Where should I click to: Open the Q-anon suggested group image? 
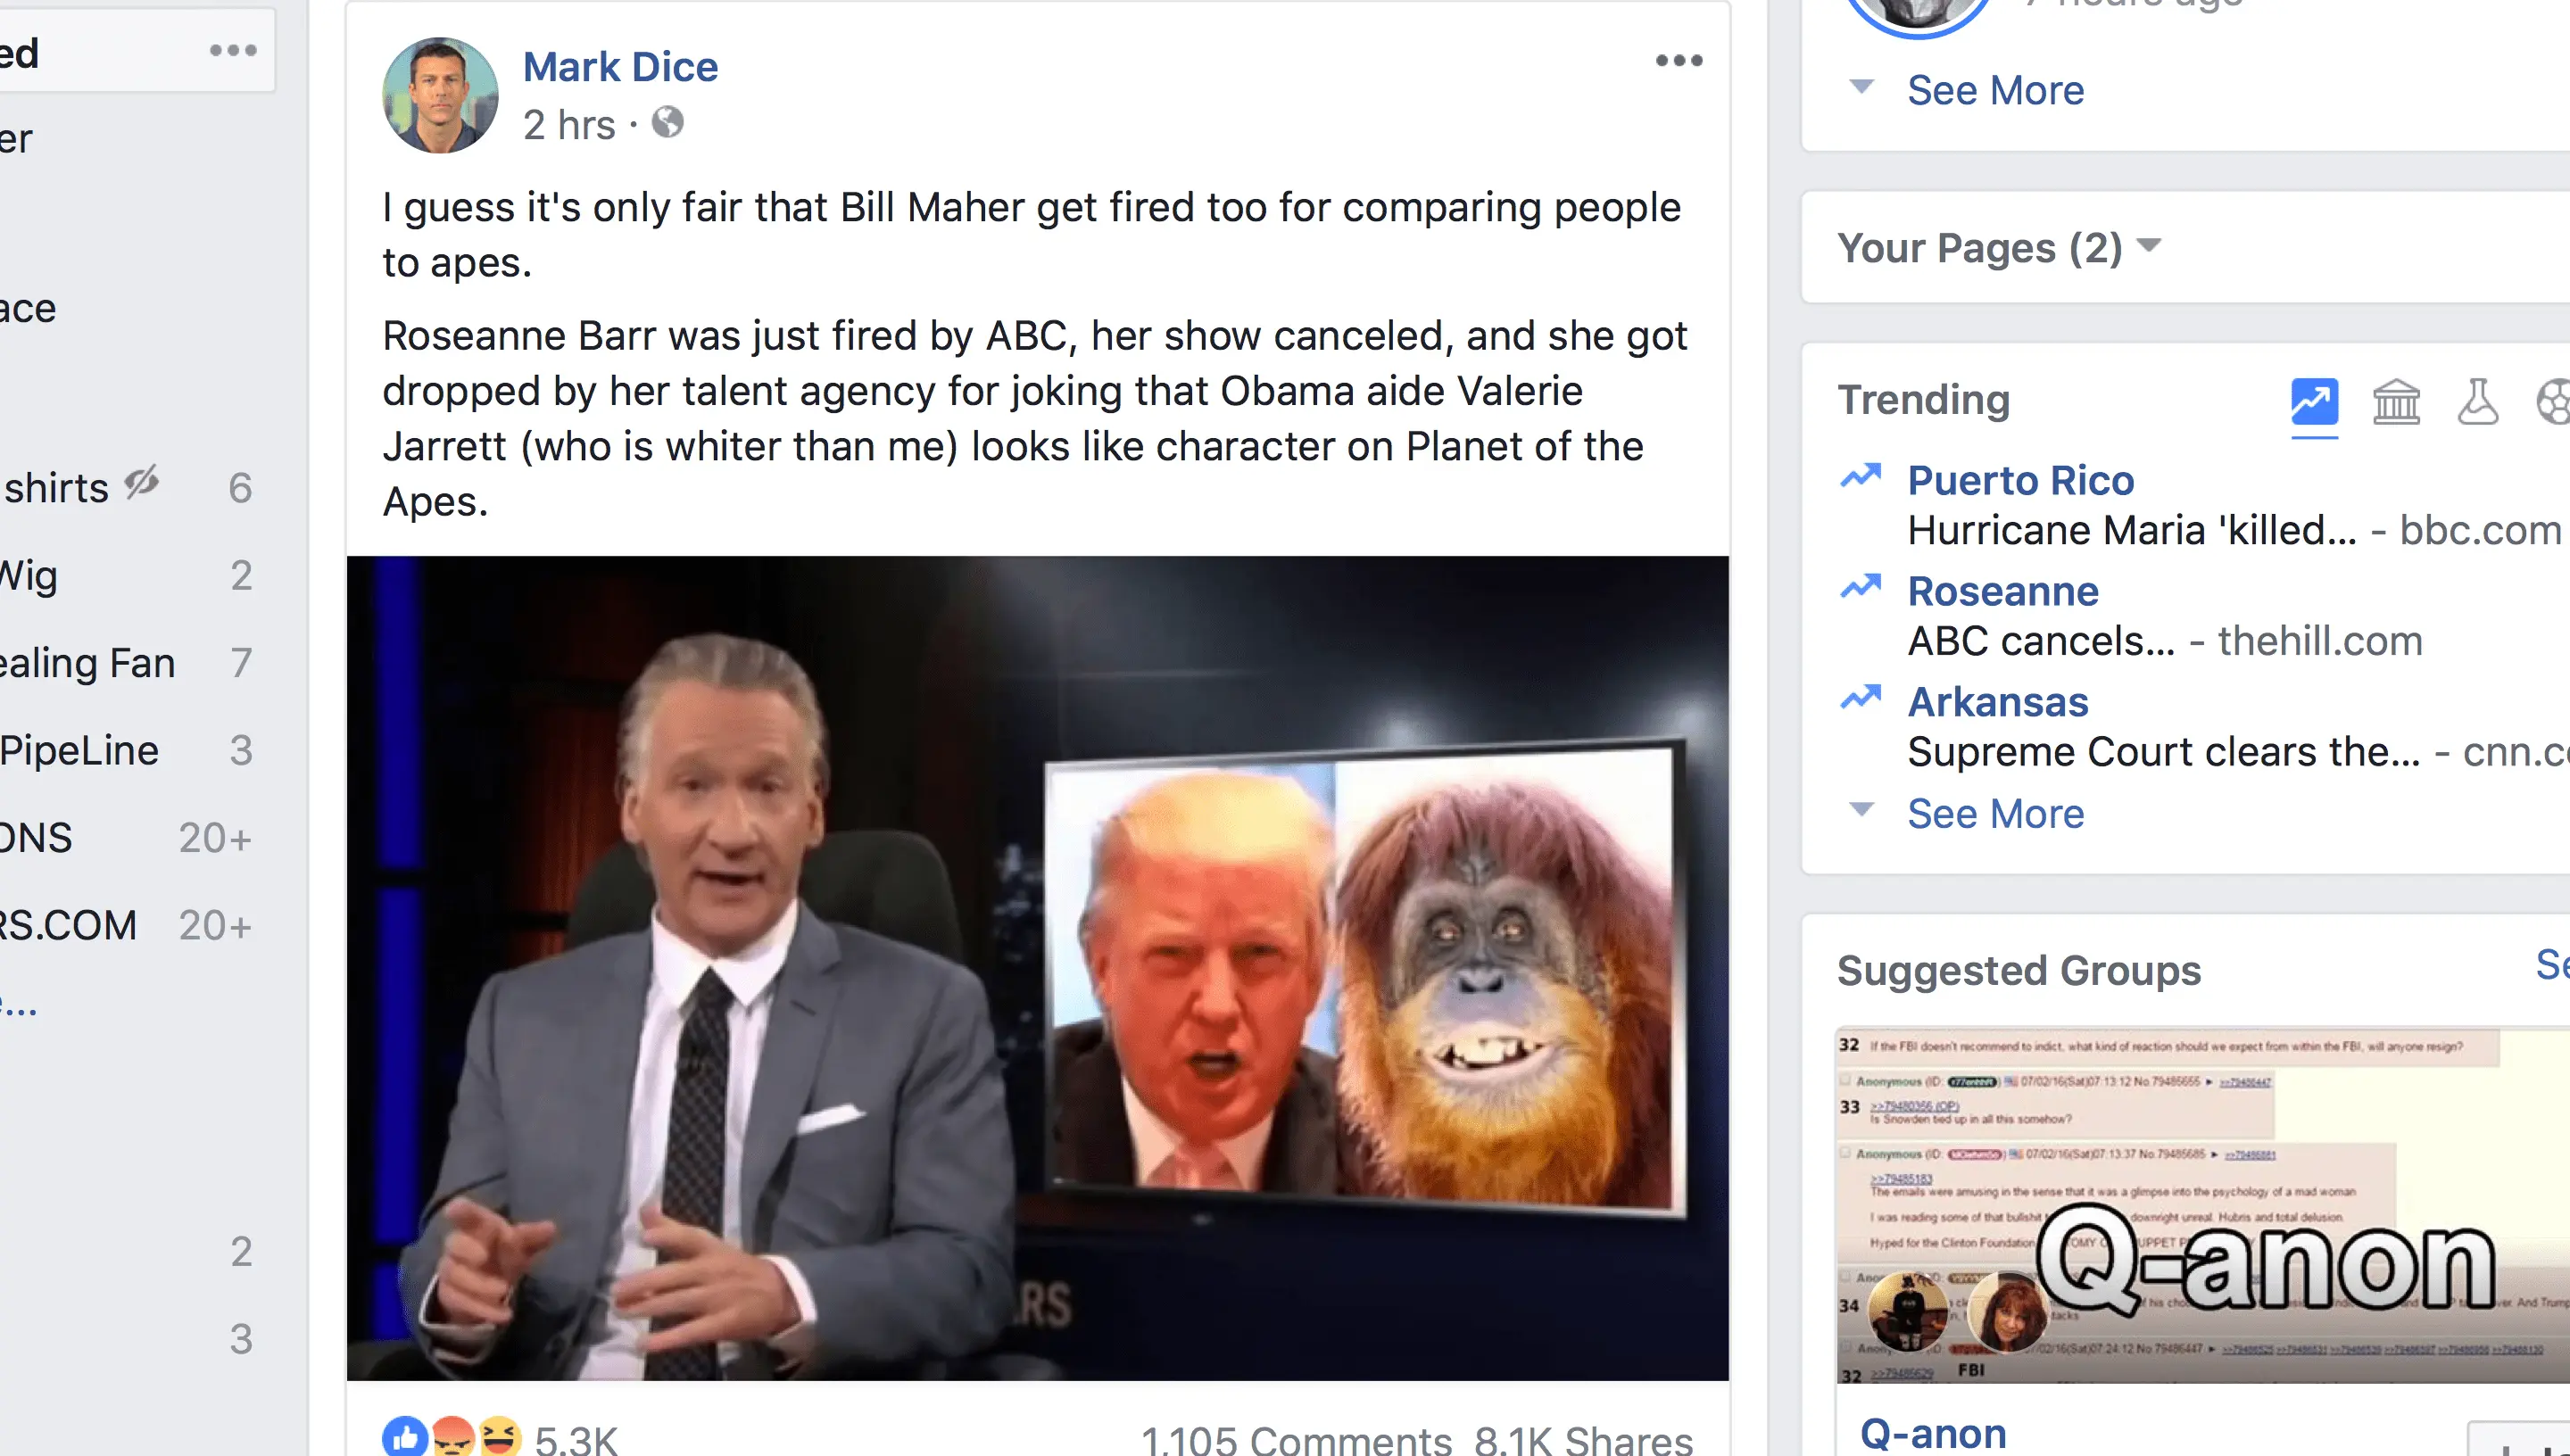(2203, 1205)
